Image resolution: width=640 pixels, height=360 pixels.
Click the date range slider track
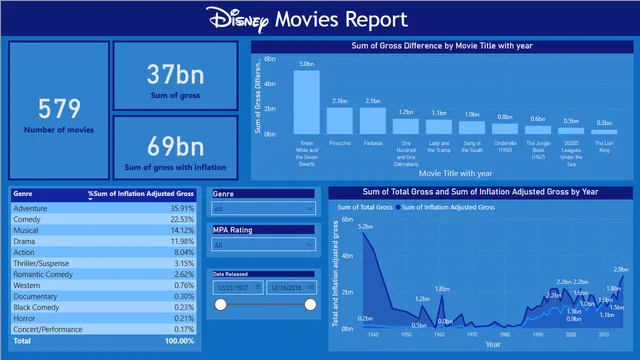(x=265, y=304)
